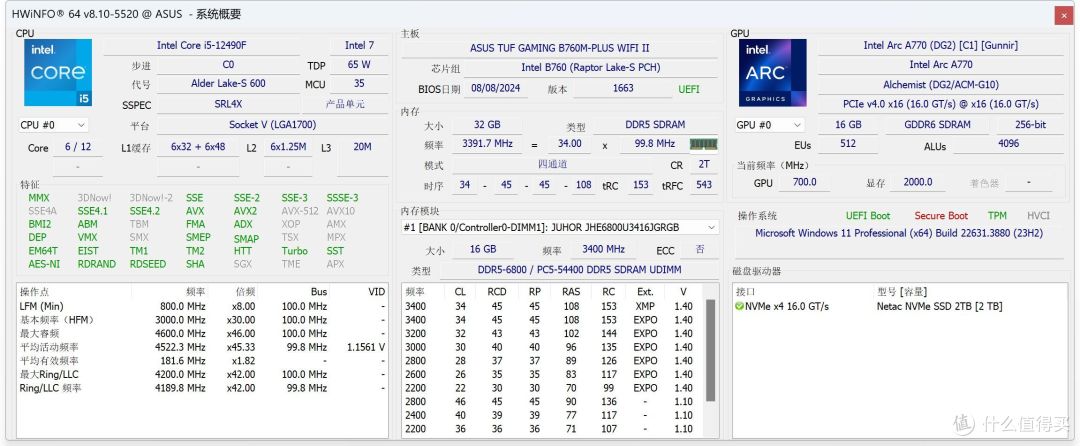
Task: Click the AES-NI feature flag
Action: [43, 264]
